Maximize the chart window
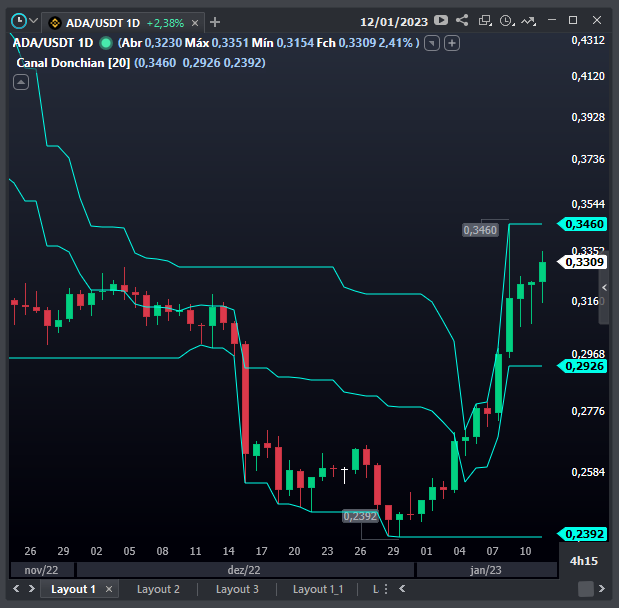Image resolution: width=619 pixels, height=608 pixels. [573, 20]
